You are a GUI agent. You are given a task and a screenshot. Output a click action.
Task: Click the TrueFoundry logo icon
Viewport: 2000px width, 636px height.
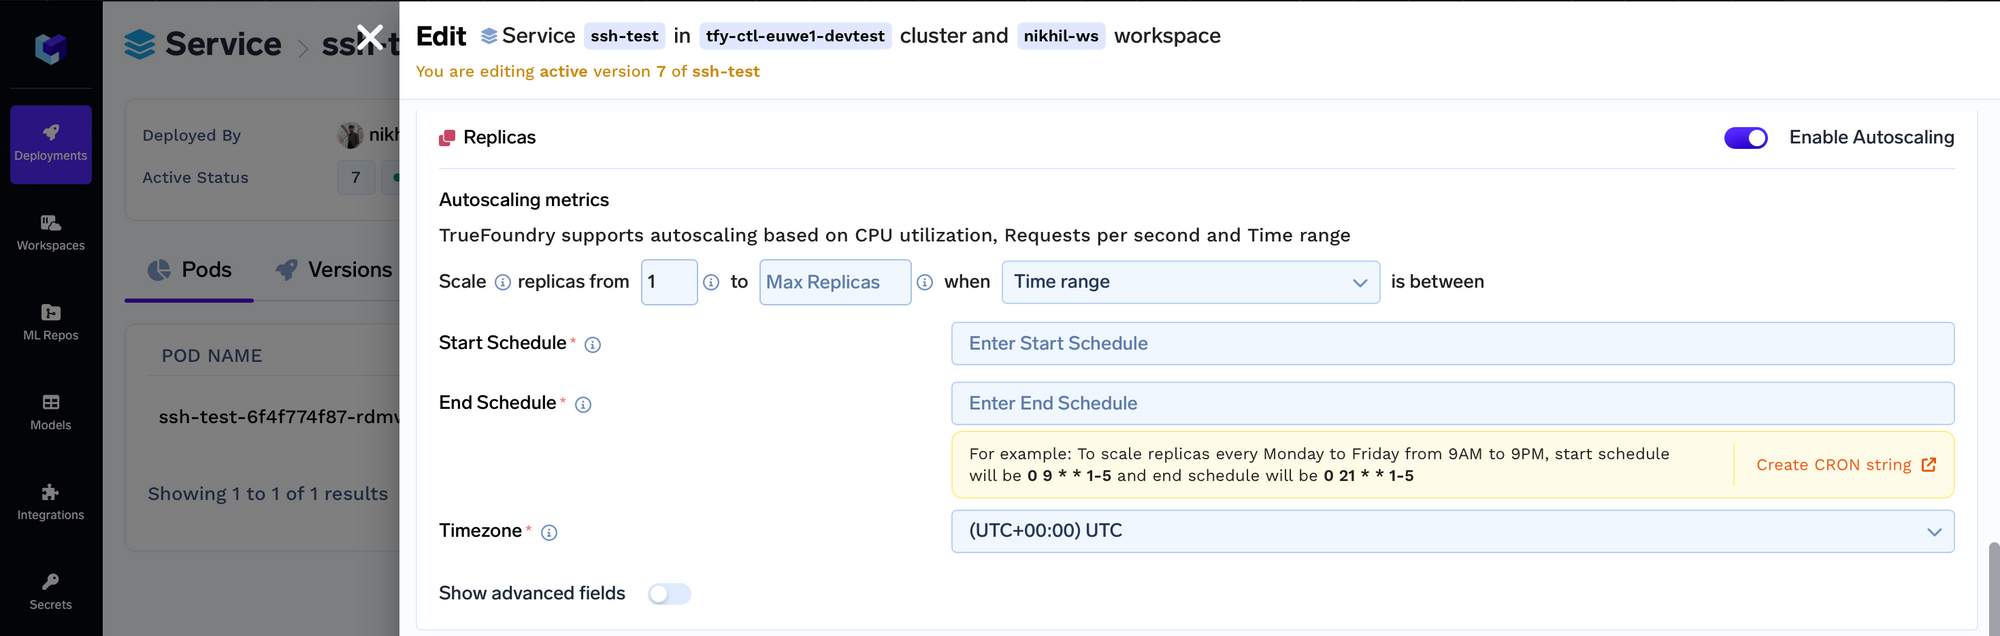[x=51, y=47]
